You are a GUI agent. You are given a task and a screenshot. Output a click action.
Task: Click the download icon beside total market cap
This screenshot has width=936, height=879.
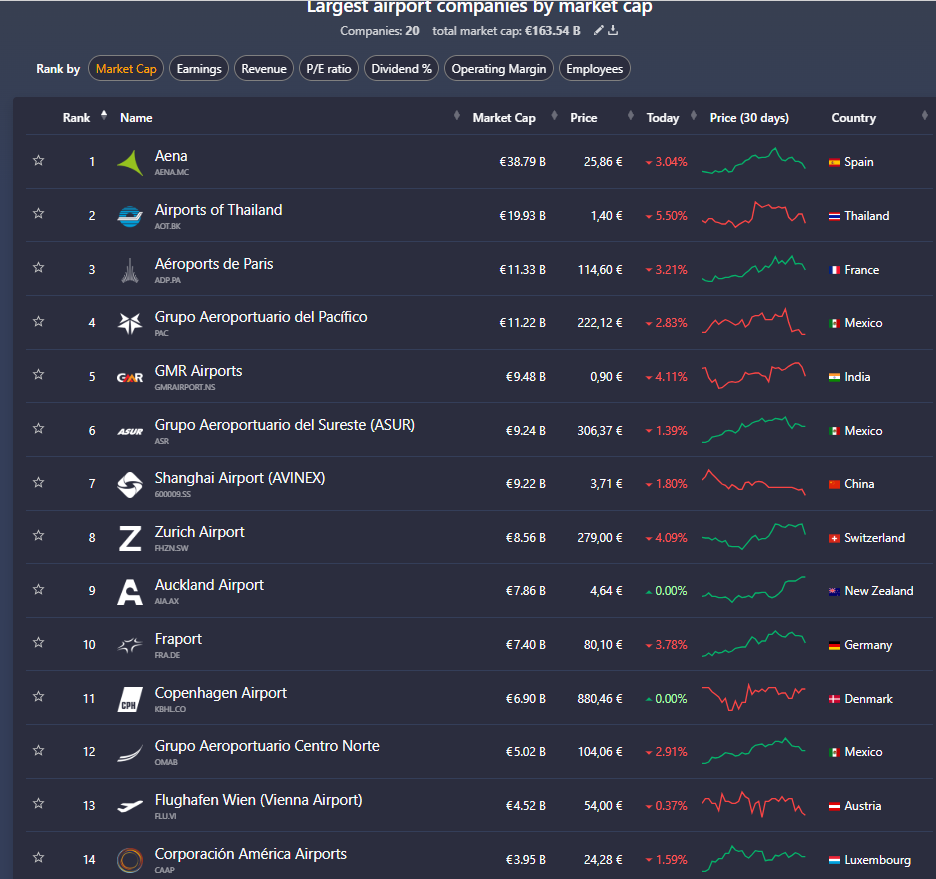(x=613, y=30)
